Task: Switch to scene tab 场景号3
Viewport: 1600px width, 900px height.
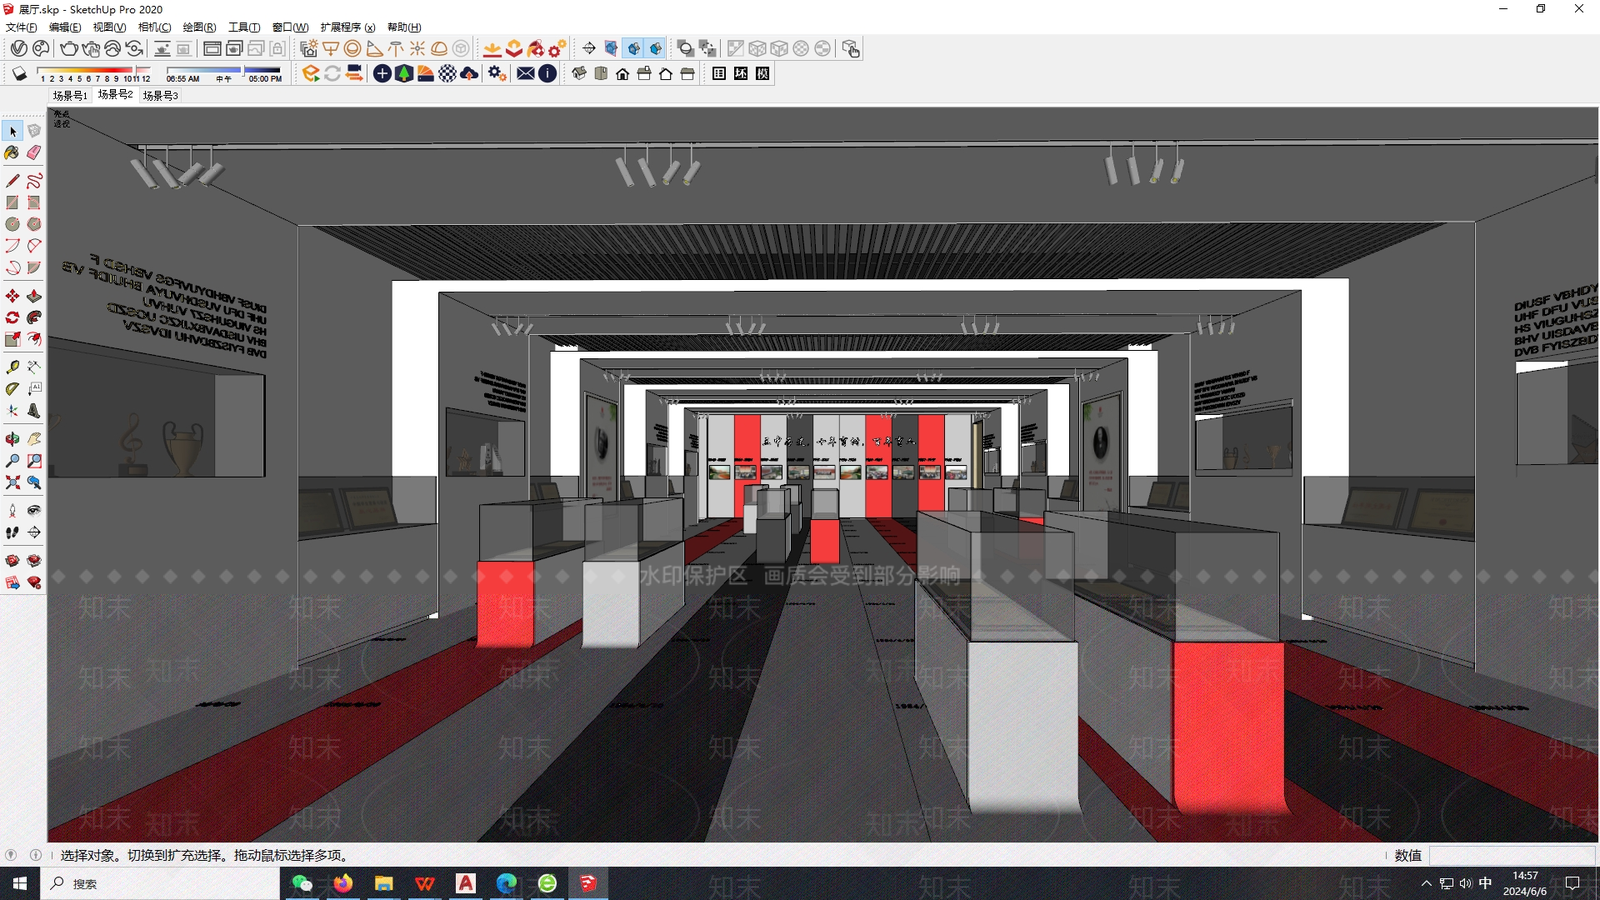Action: tap(160, 96)
